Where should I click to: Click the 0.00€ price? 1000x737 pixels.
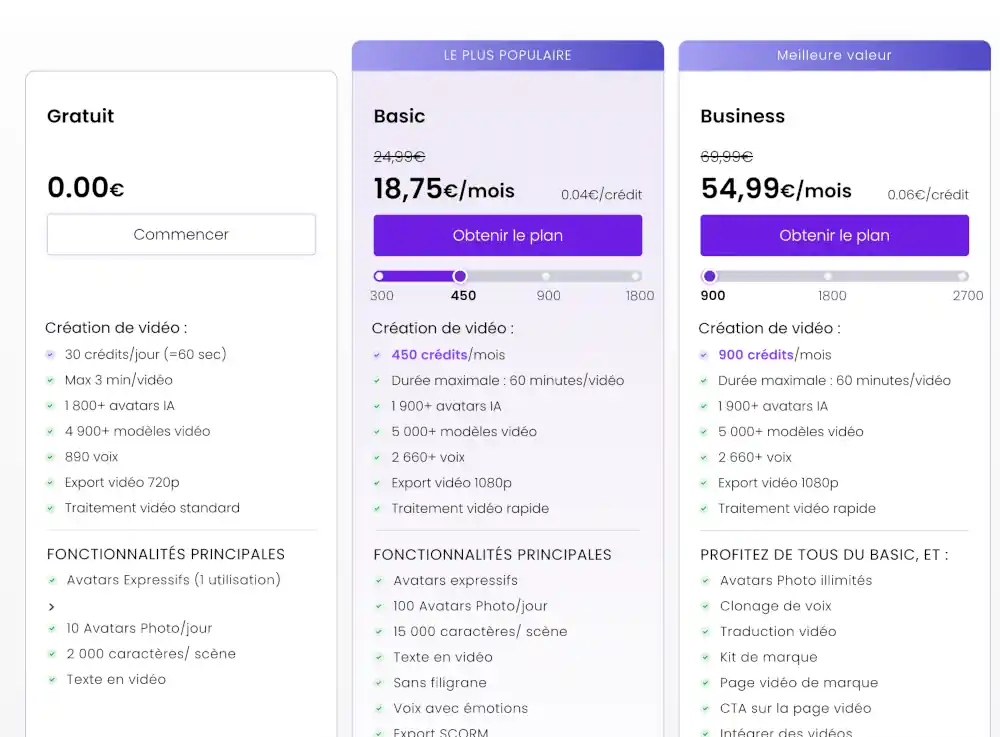[85, 187]
